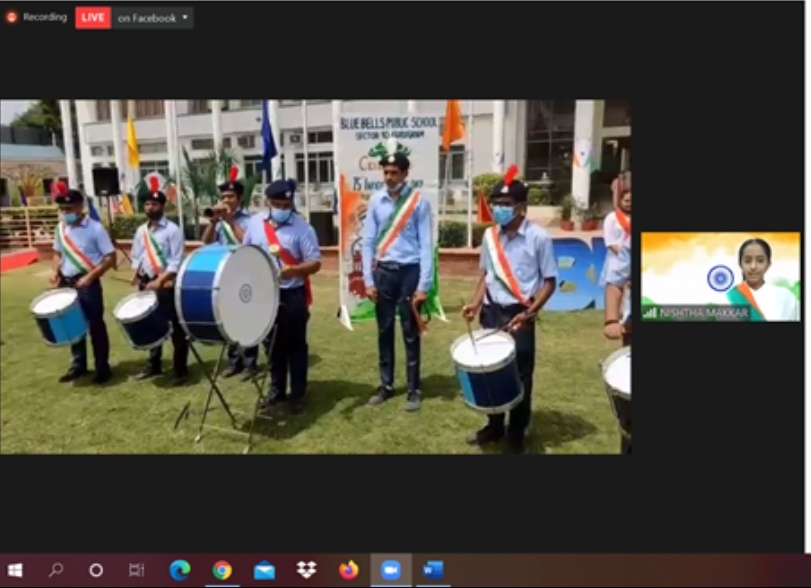Click the shared drum band video
Viewport: 811px width, 588px height.
pyautogui.click(x=315, y=276)
